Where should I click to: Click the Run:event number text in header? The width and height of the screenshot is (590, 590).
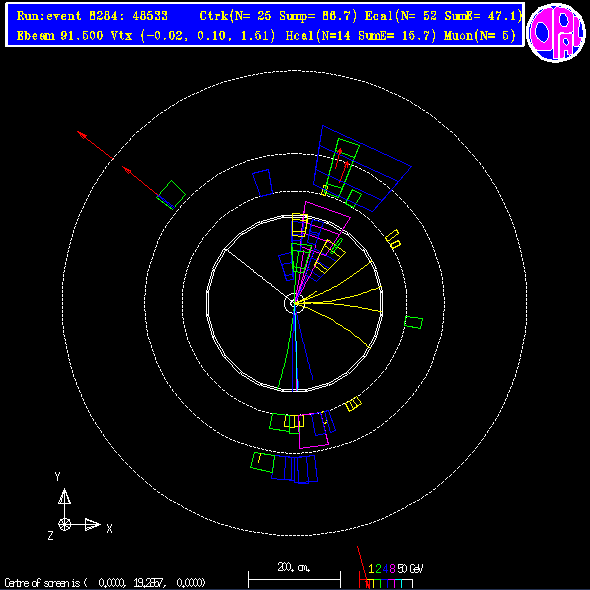point(92,16)
